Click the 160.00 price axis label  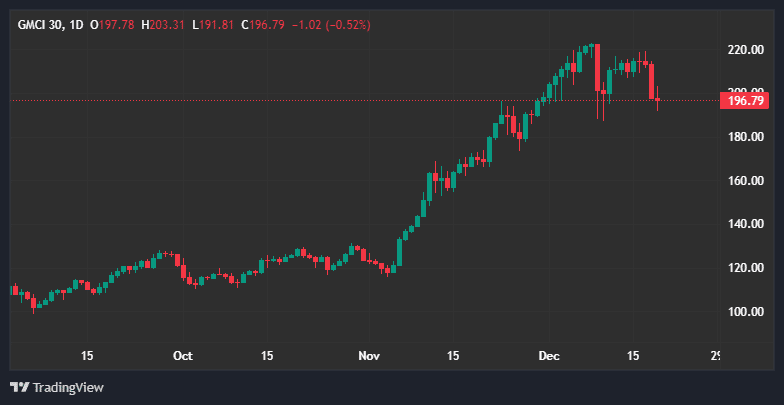pyautogui.click(x=746, y=181)
